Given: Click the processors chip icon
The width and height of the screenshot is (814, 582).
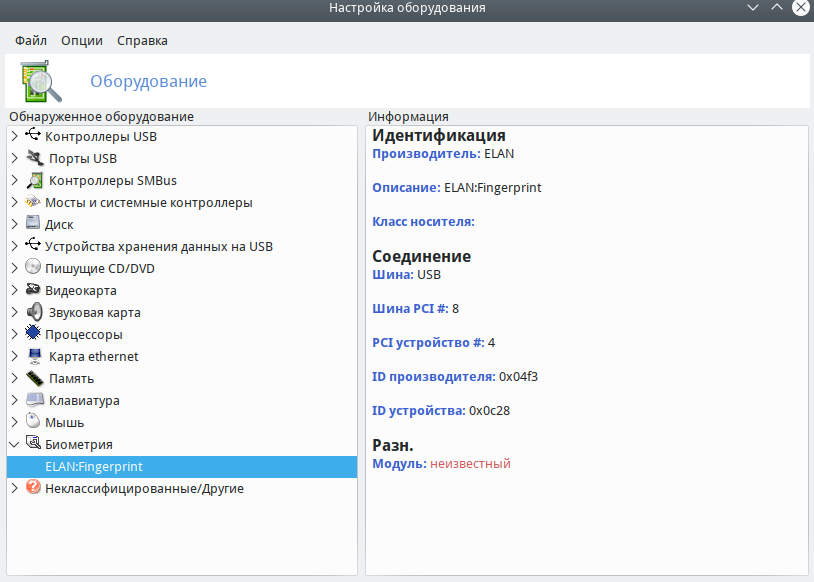Looking at the screenshot, I should coord(33,334).
